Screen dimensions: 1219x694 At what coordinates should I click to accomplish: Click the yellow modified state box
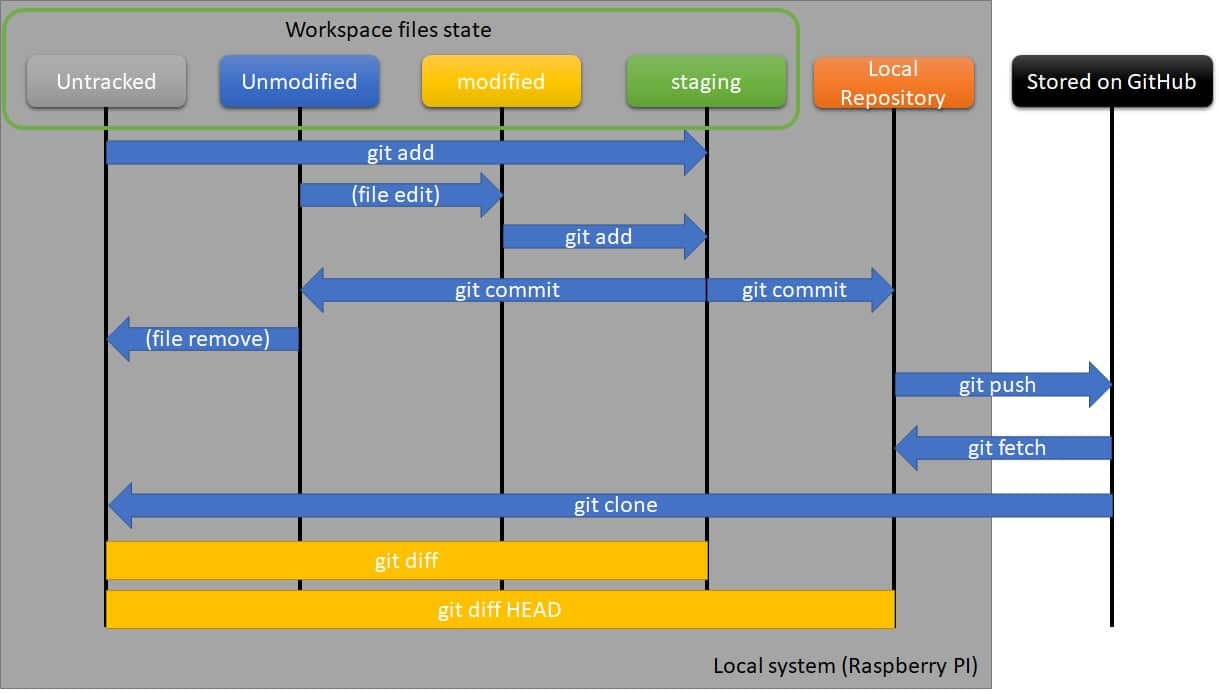(501, 82)
